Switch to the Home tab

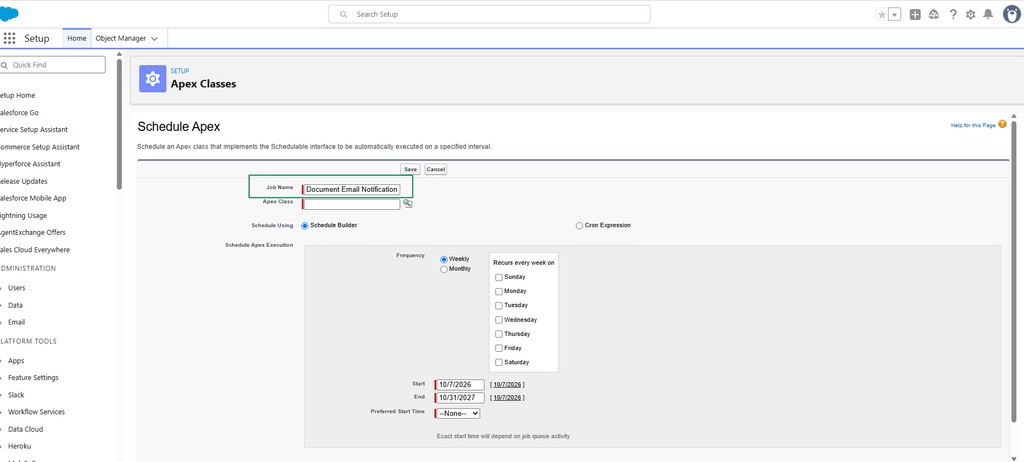point(76,38)
